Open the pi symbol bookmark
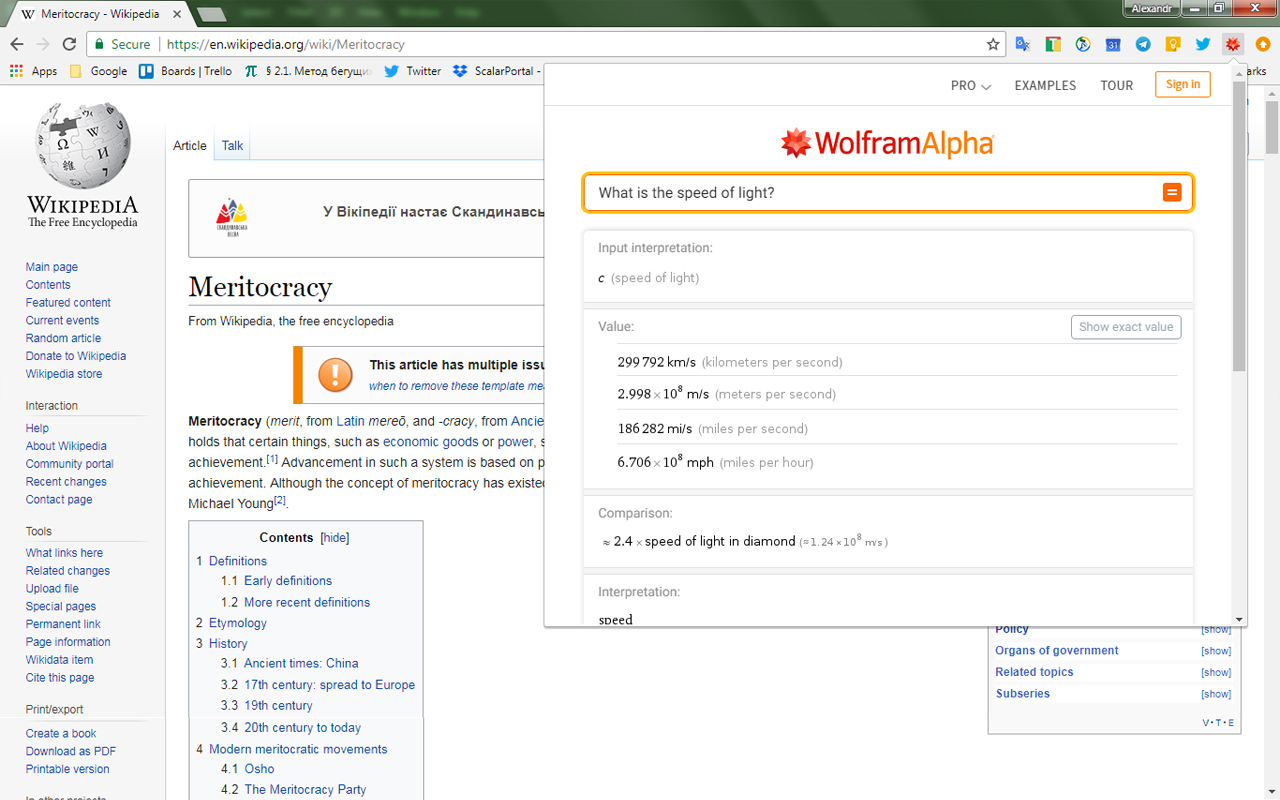The height and width of the screenshot is (800, 1280). 308,71
